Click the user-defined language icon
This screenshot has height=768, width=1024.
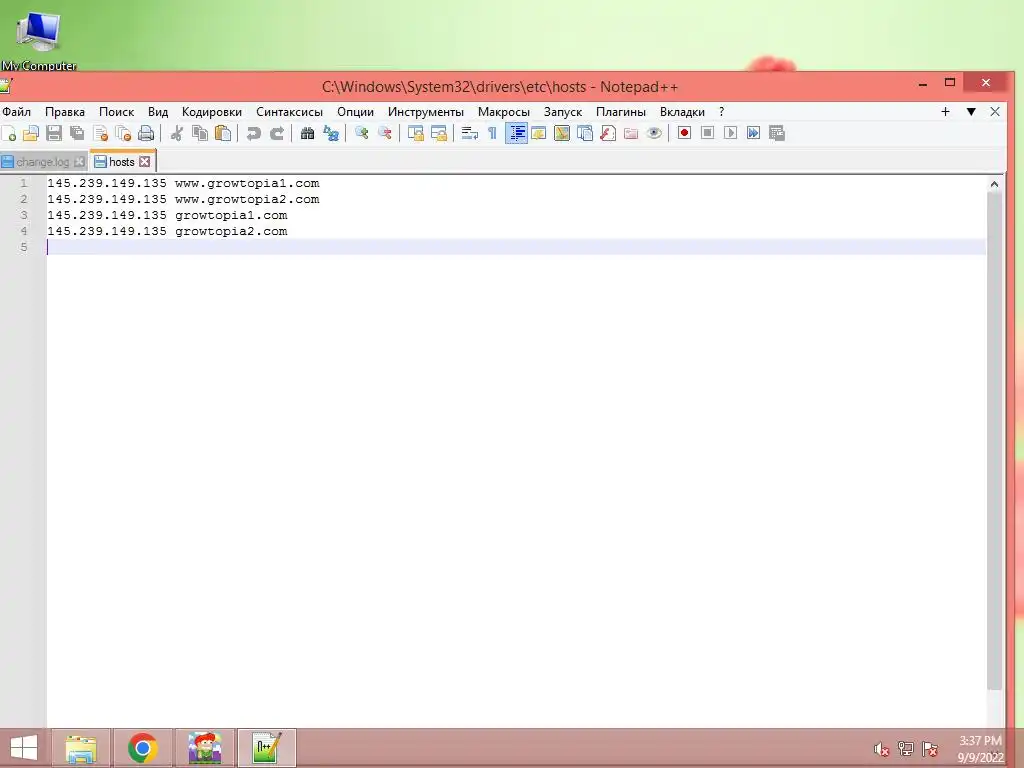click(x=539, y=133)
